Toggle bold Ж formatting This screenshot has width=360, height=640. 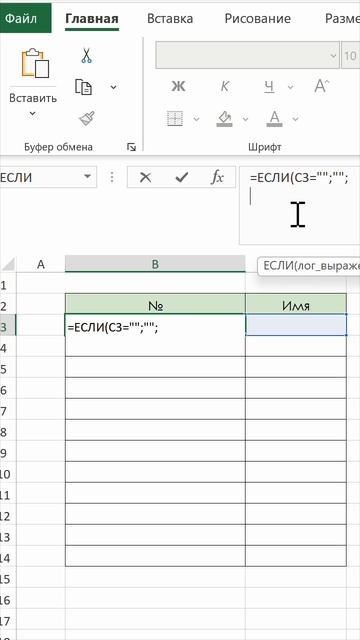[x=178, y=86]
